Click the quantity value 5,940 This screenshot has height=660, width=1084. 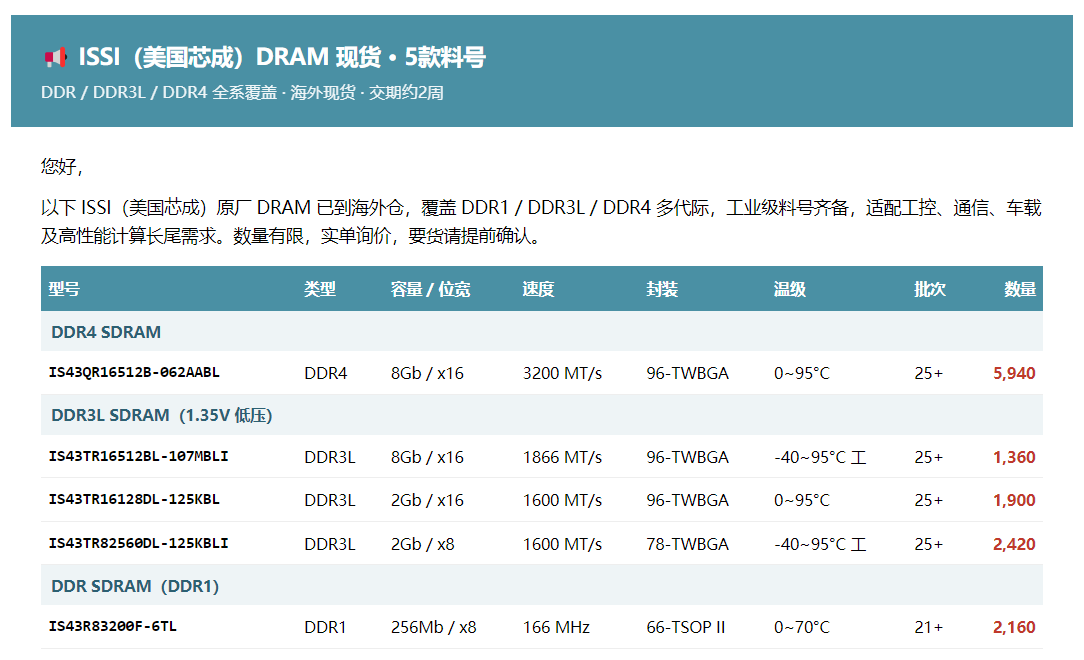coord(1014,373)
